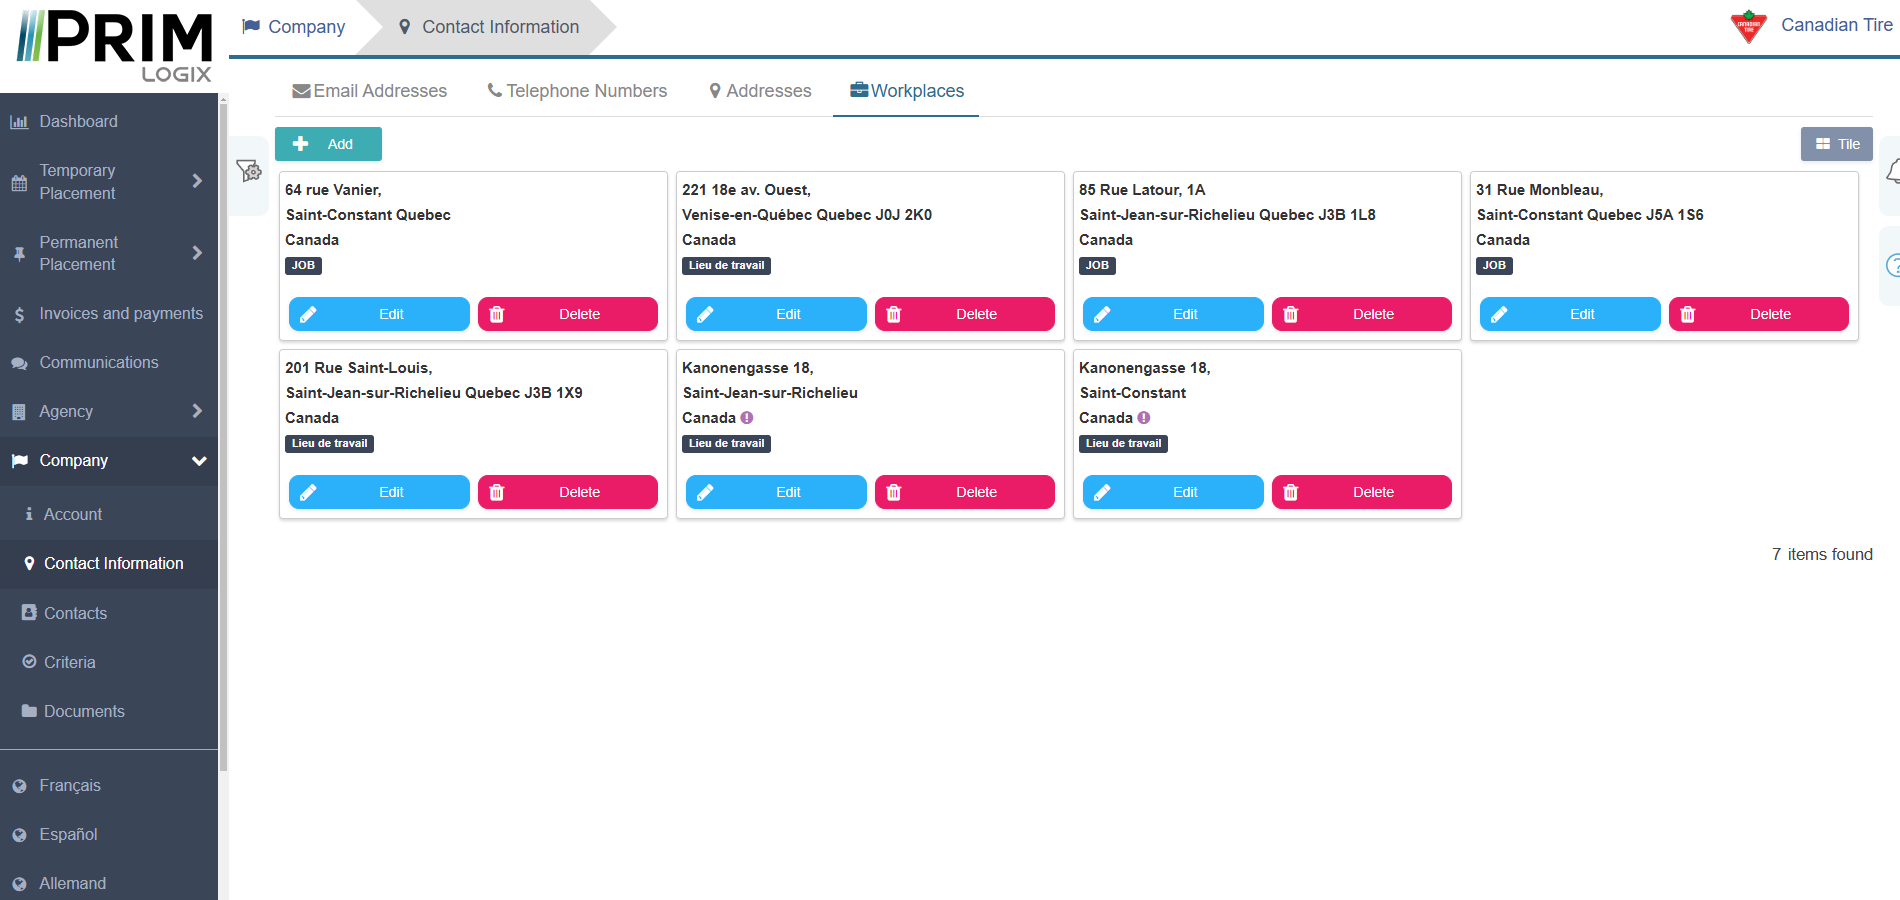Expand the Agency menu chevron
Viewport: 1900px width, 900px height.
coord(197,411)
